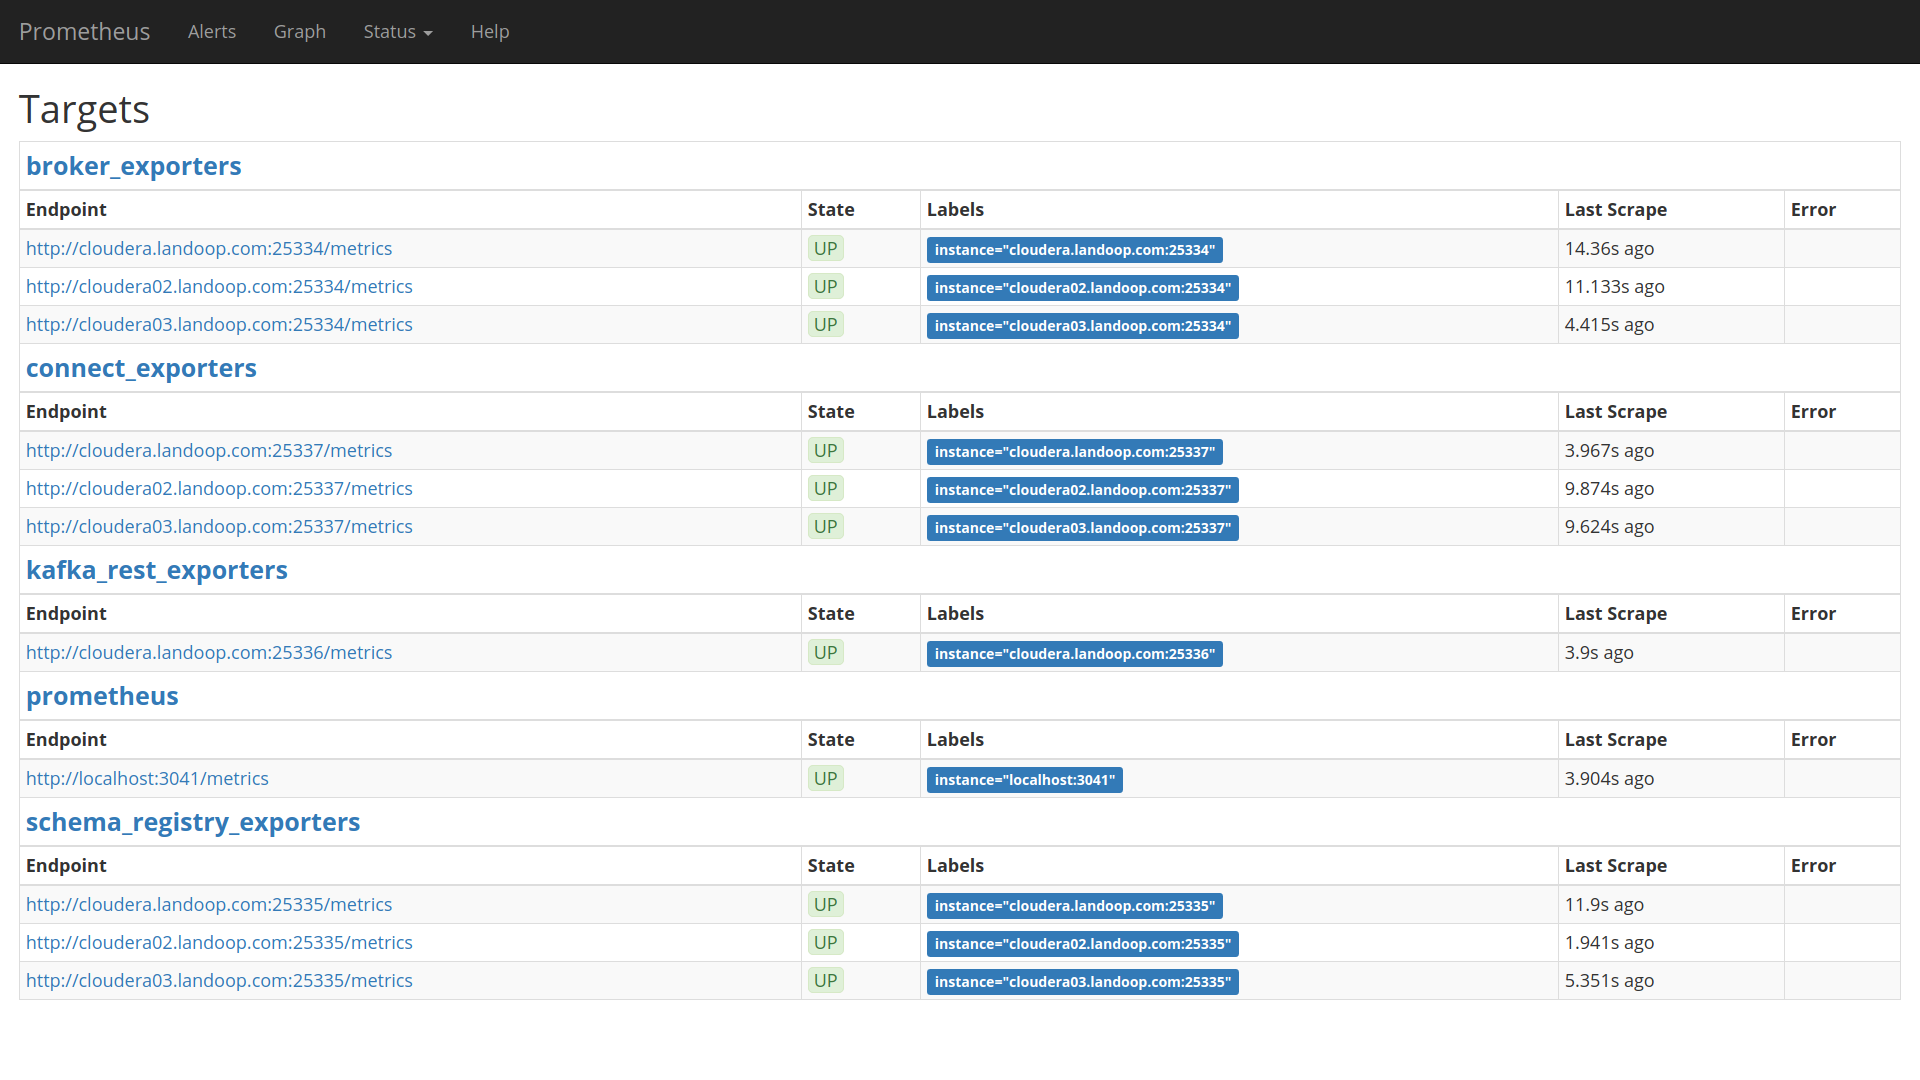The image size is (1920, 1080).
Task: Click the Prometheus logo/home icon
Action: coord(88,30)
